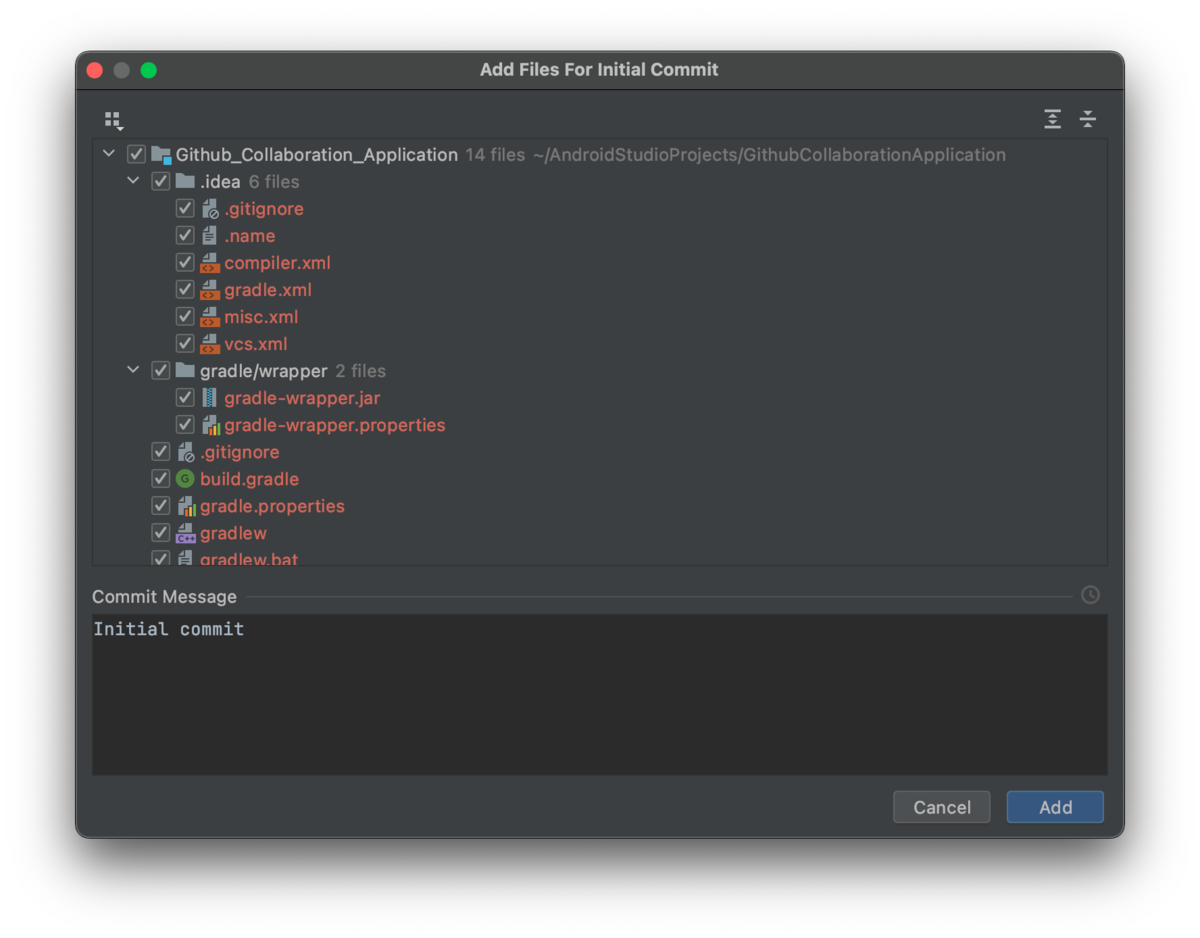Click the gradle.properties file icon
Image resolution: width=1200 pixels, height=938 pixels.
186,506
